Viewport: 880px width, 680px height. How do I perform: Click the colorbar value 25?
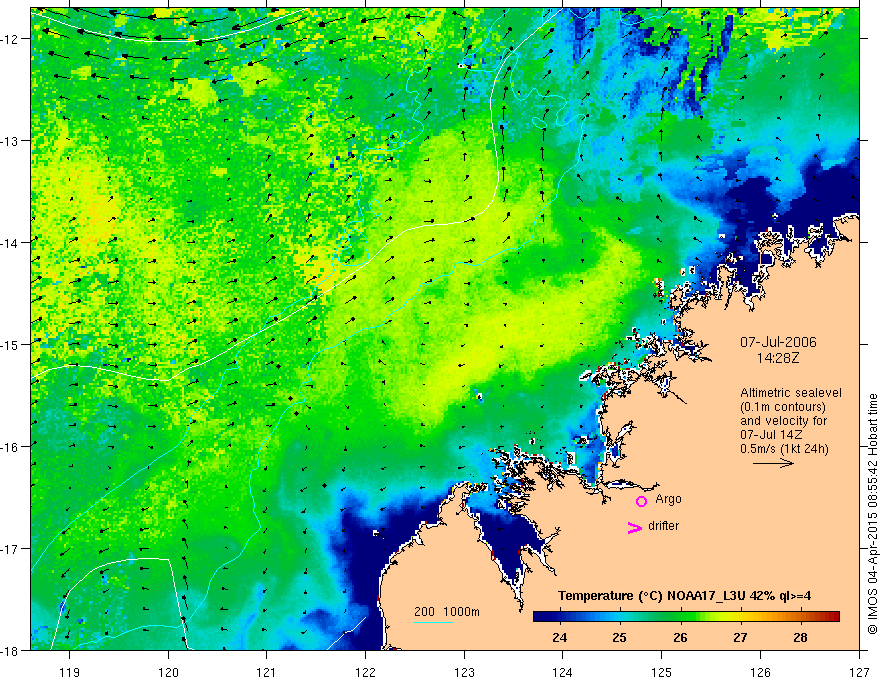pos(619,637)
